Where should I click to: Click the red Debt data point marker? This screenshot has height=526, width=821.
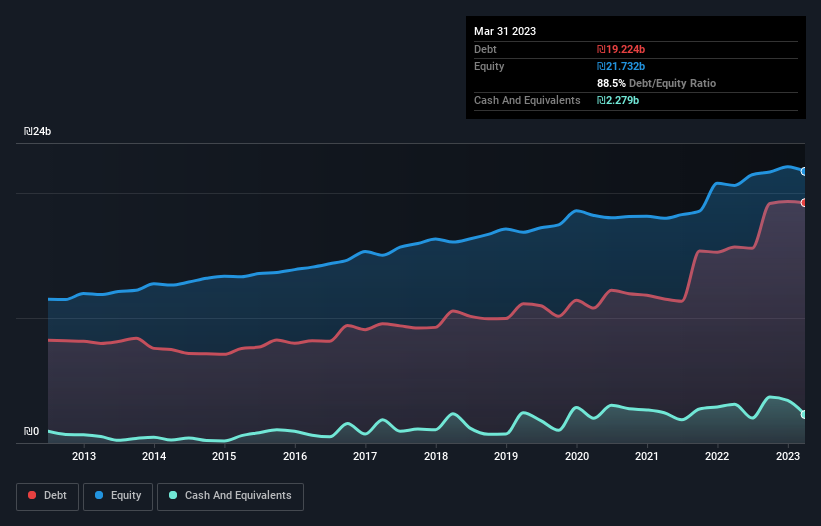(804, 203)
